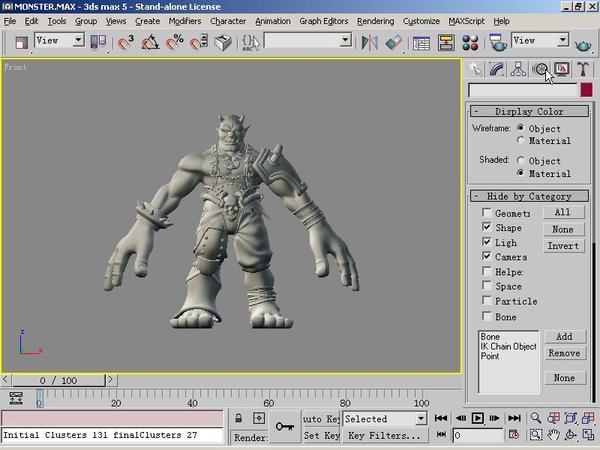This screenshot has width=600, height=450.
Task: Open the Selected key filter dropdown
Action: pos(419,419)
